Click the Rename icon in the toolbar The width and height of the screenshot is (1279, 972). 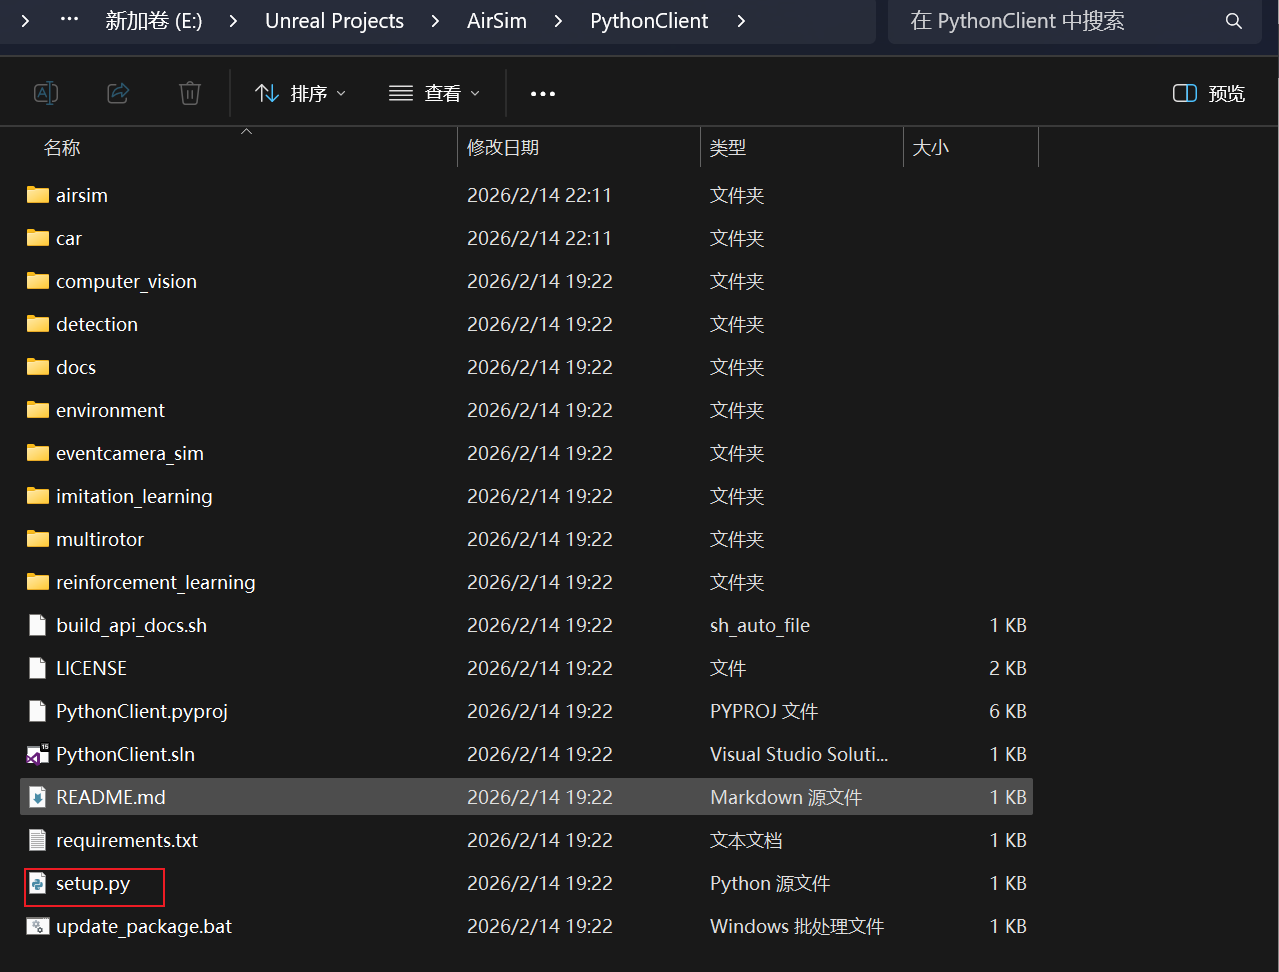pos(46,93)
